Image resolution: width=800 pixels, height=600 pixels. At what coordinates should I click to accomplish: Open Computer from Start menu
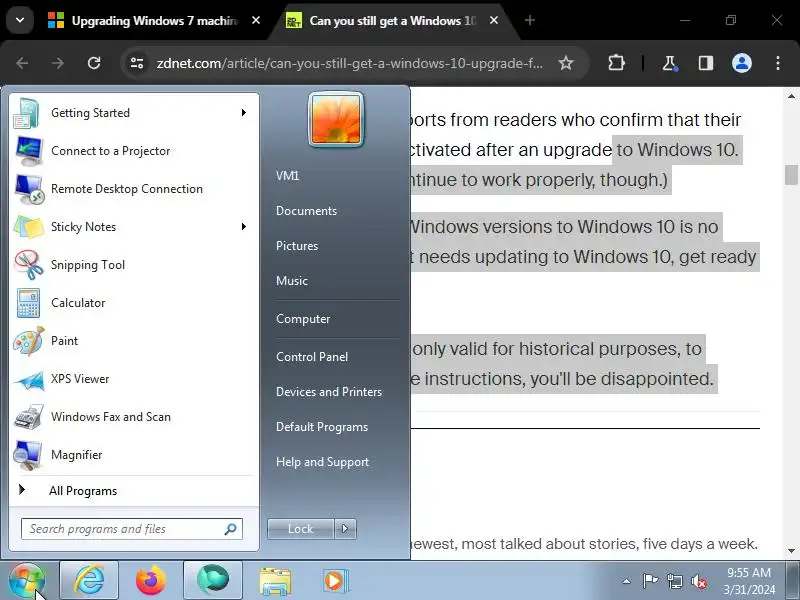(303, 319)
